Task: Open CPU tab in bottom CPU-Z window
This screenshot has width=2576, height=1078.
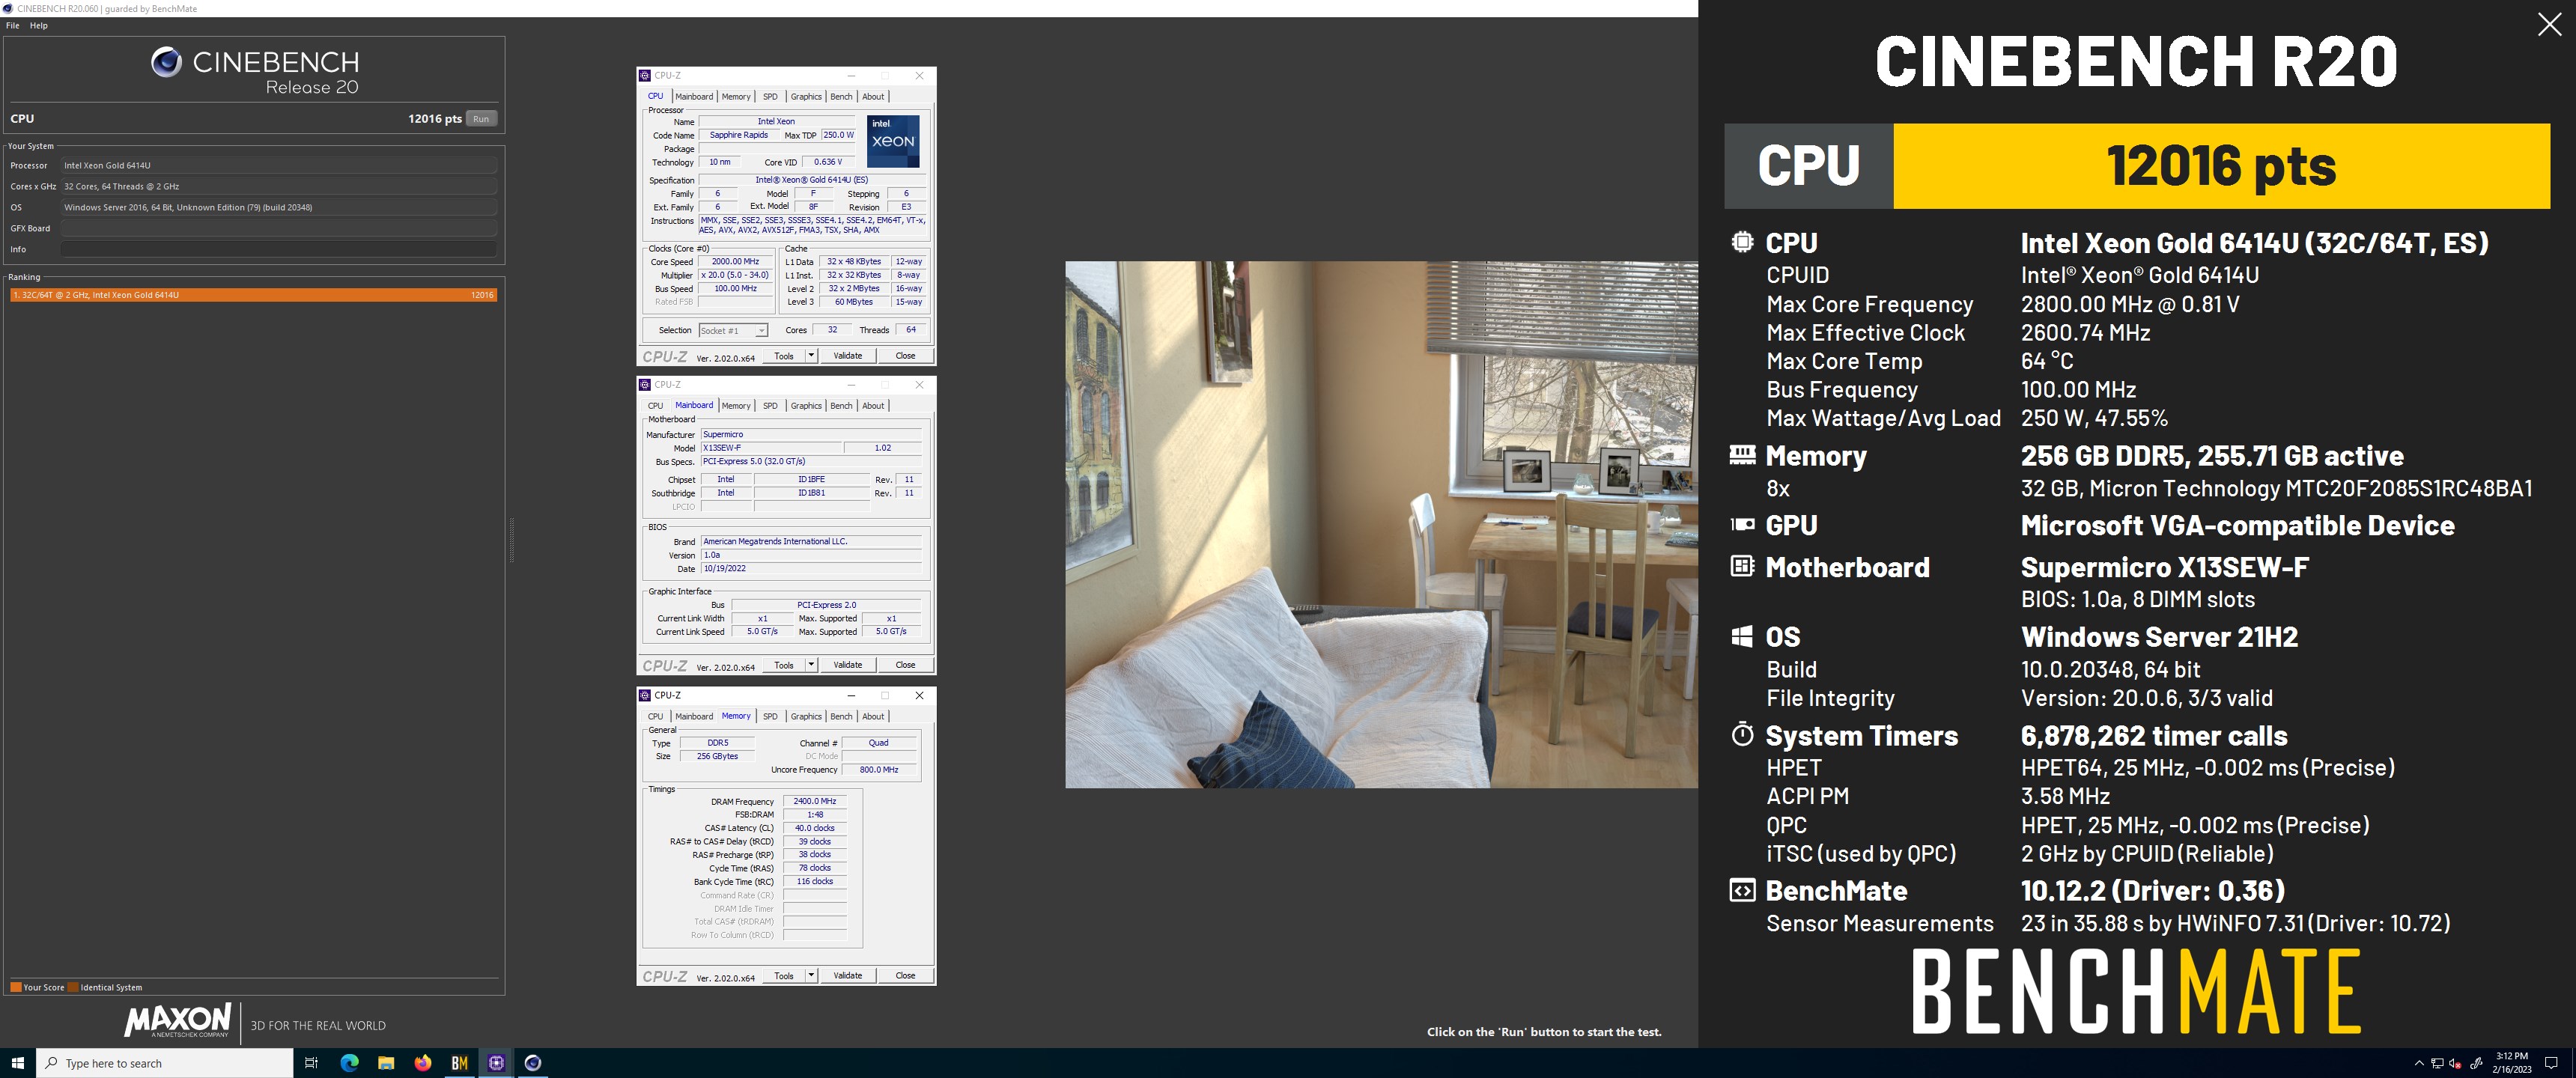Action: pyautogui.click(x=655, y=716)
